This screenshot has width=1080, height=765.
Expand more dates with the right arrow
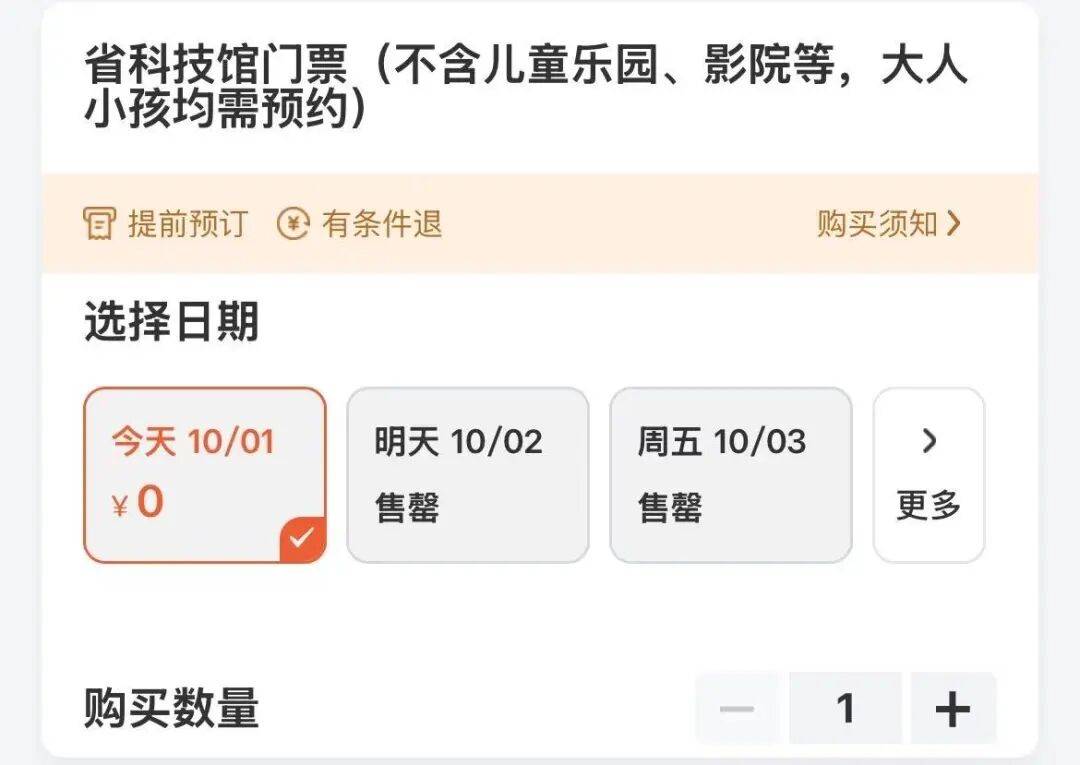[x=929, y=442]
